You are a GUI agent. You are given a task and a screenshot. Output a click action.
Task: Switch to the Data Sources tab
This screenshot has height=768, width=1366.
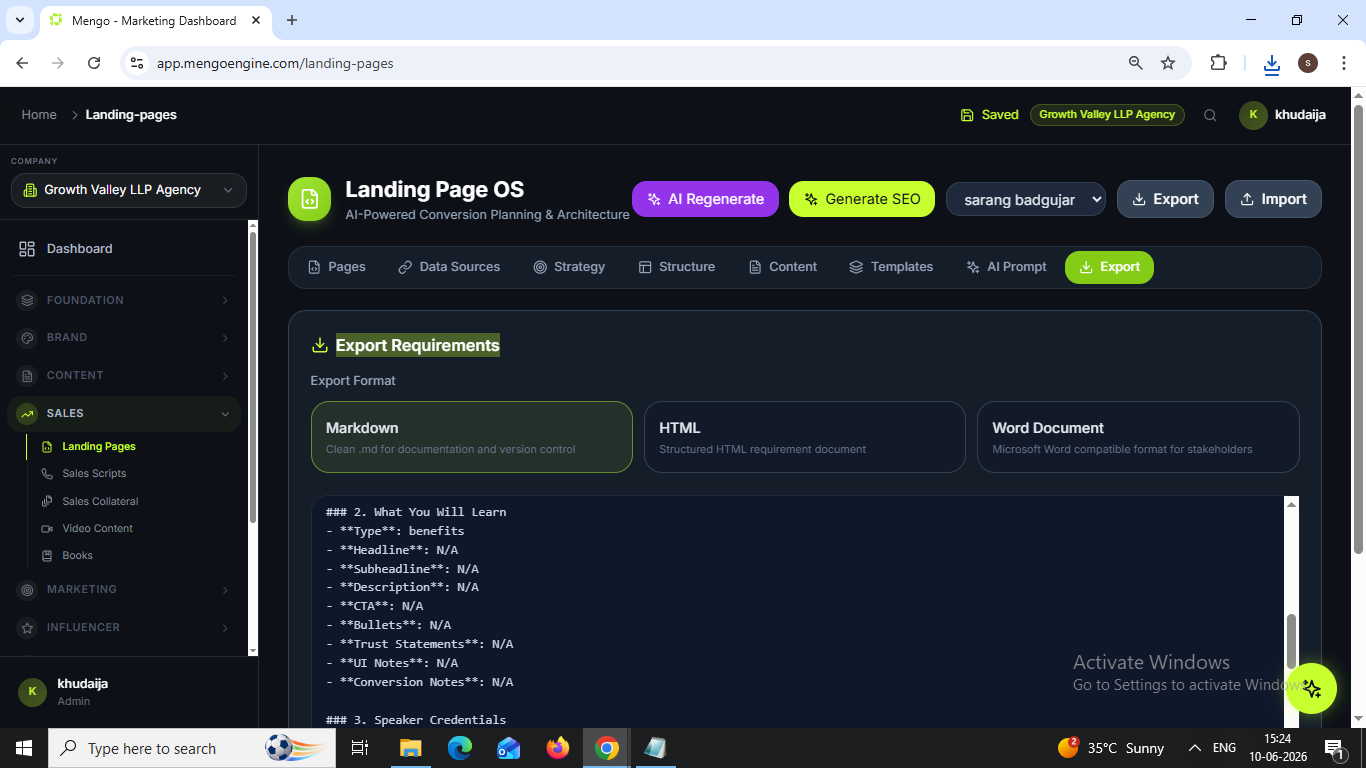click(x=449, y=267)
